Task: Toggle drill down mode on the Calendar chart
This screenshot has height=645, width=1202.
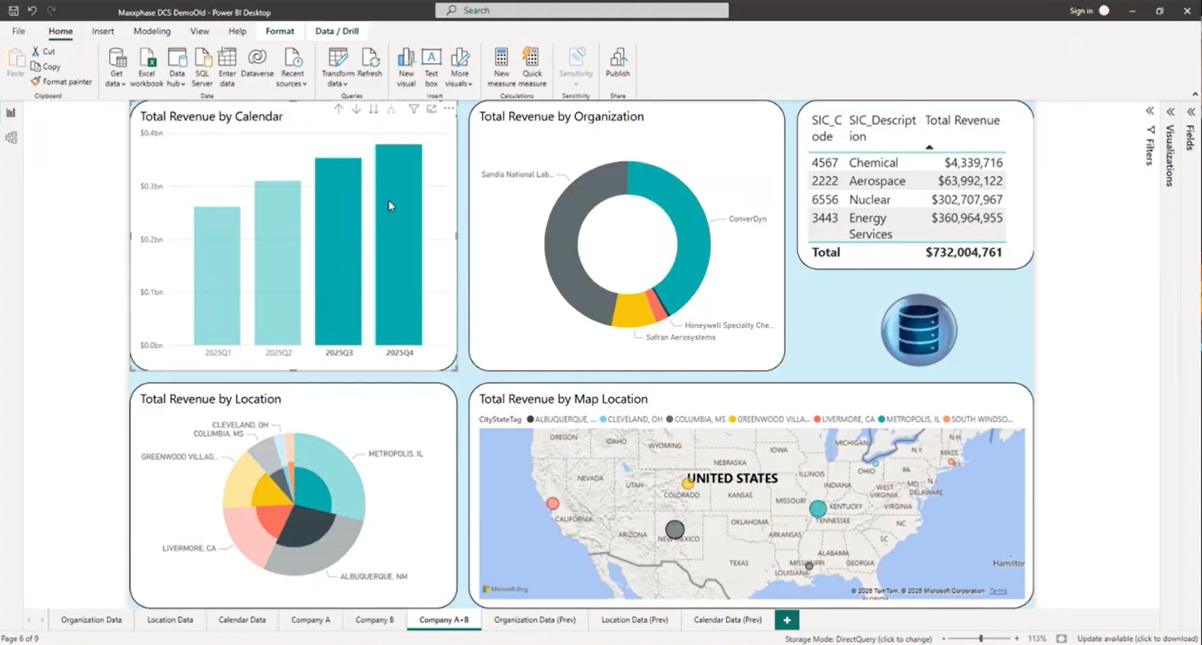Action: coord(356,109)
